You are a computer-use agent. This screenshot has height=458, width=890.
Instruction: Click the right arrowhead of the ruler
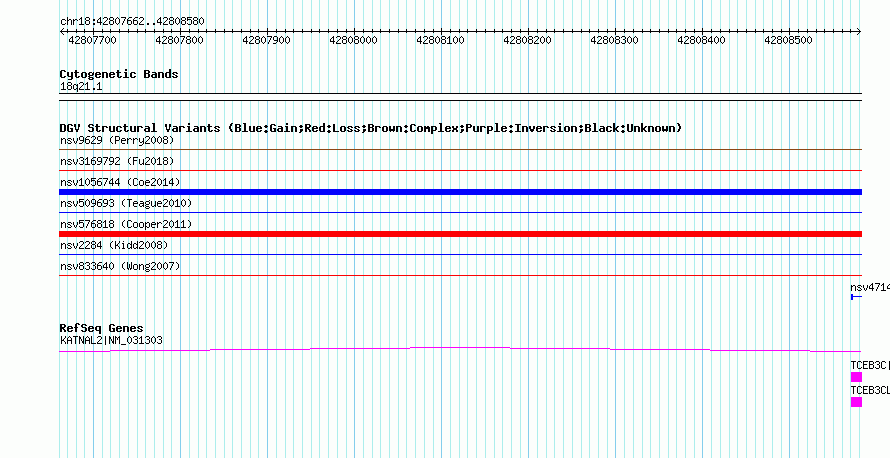click(859, 32)
